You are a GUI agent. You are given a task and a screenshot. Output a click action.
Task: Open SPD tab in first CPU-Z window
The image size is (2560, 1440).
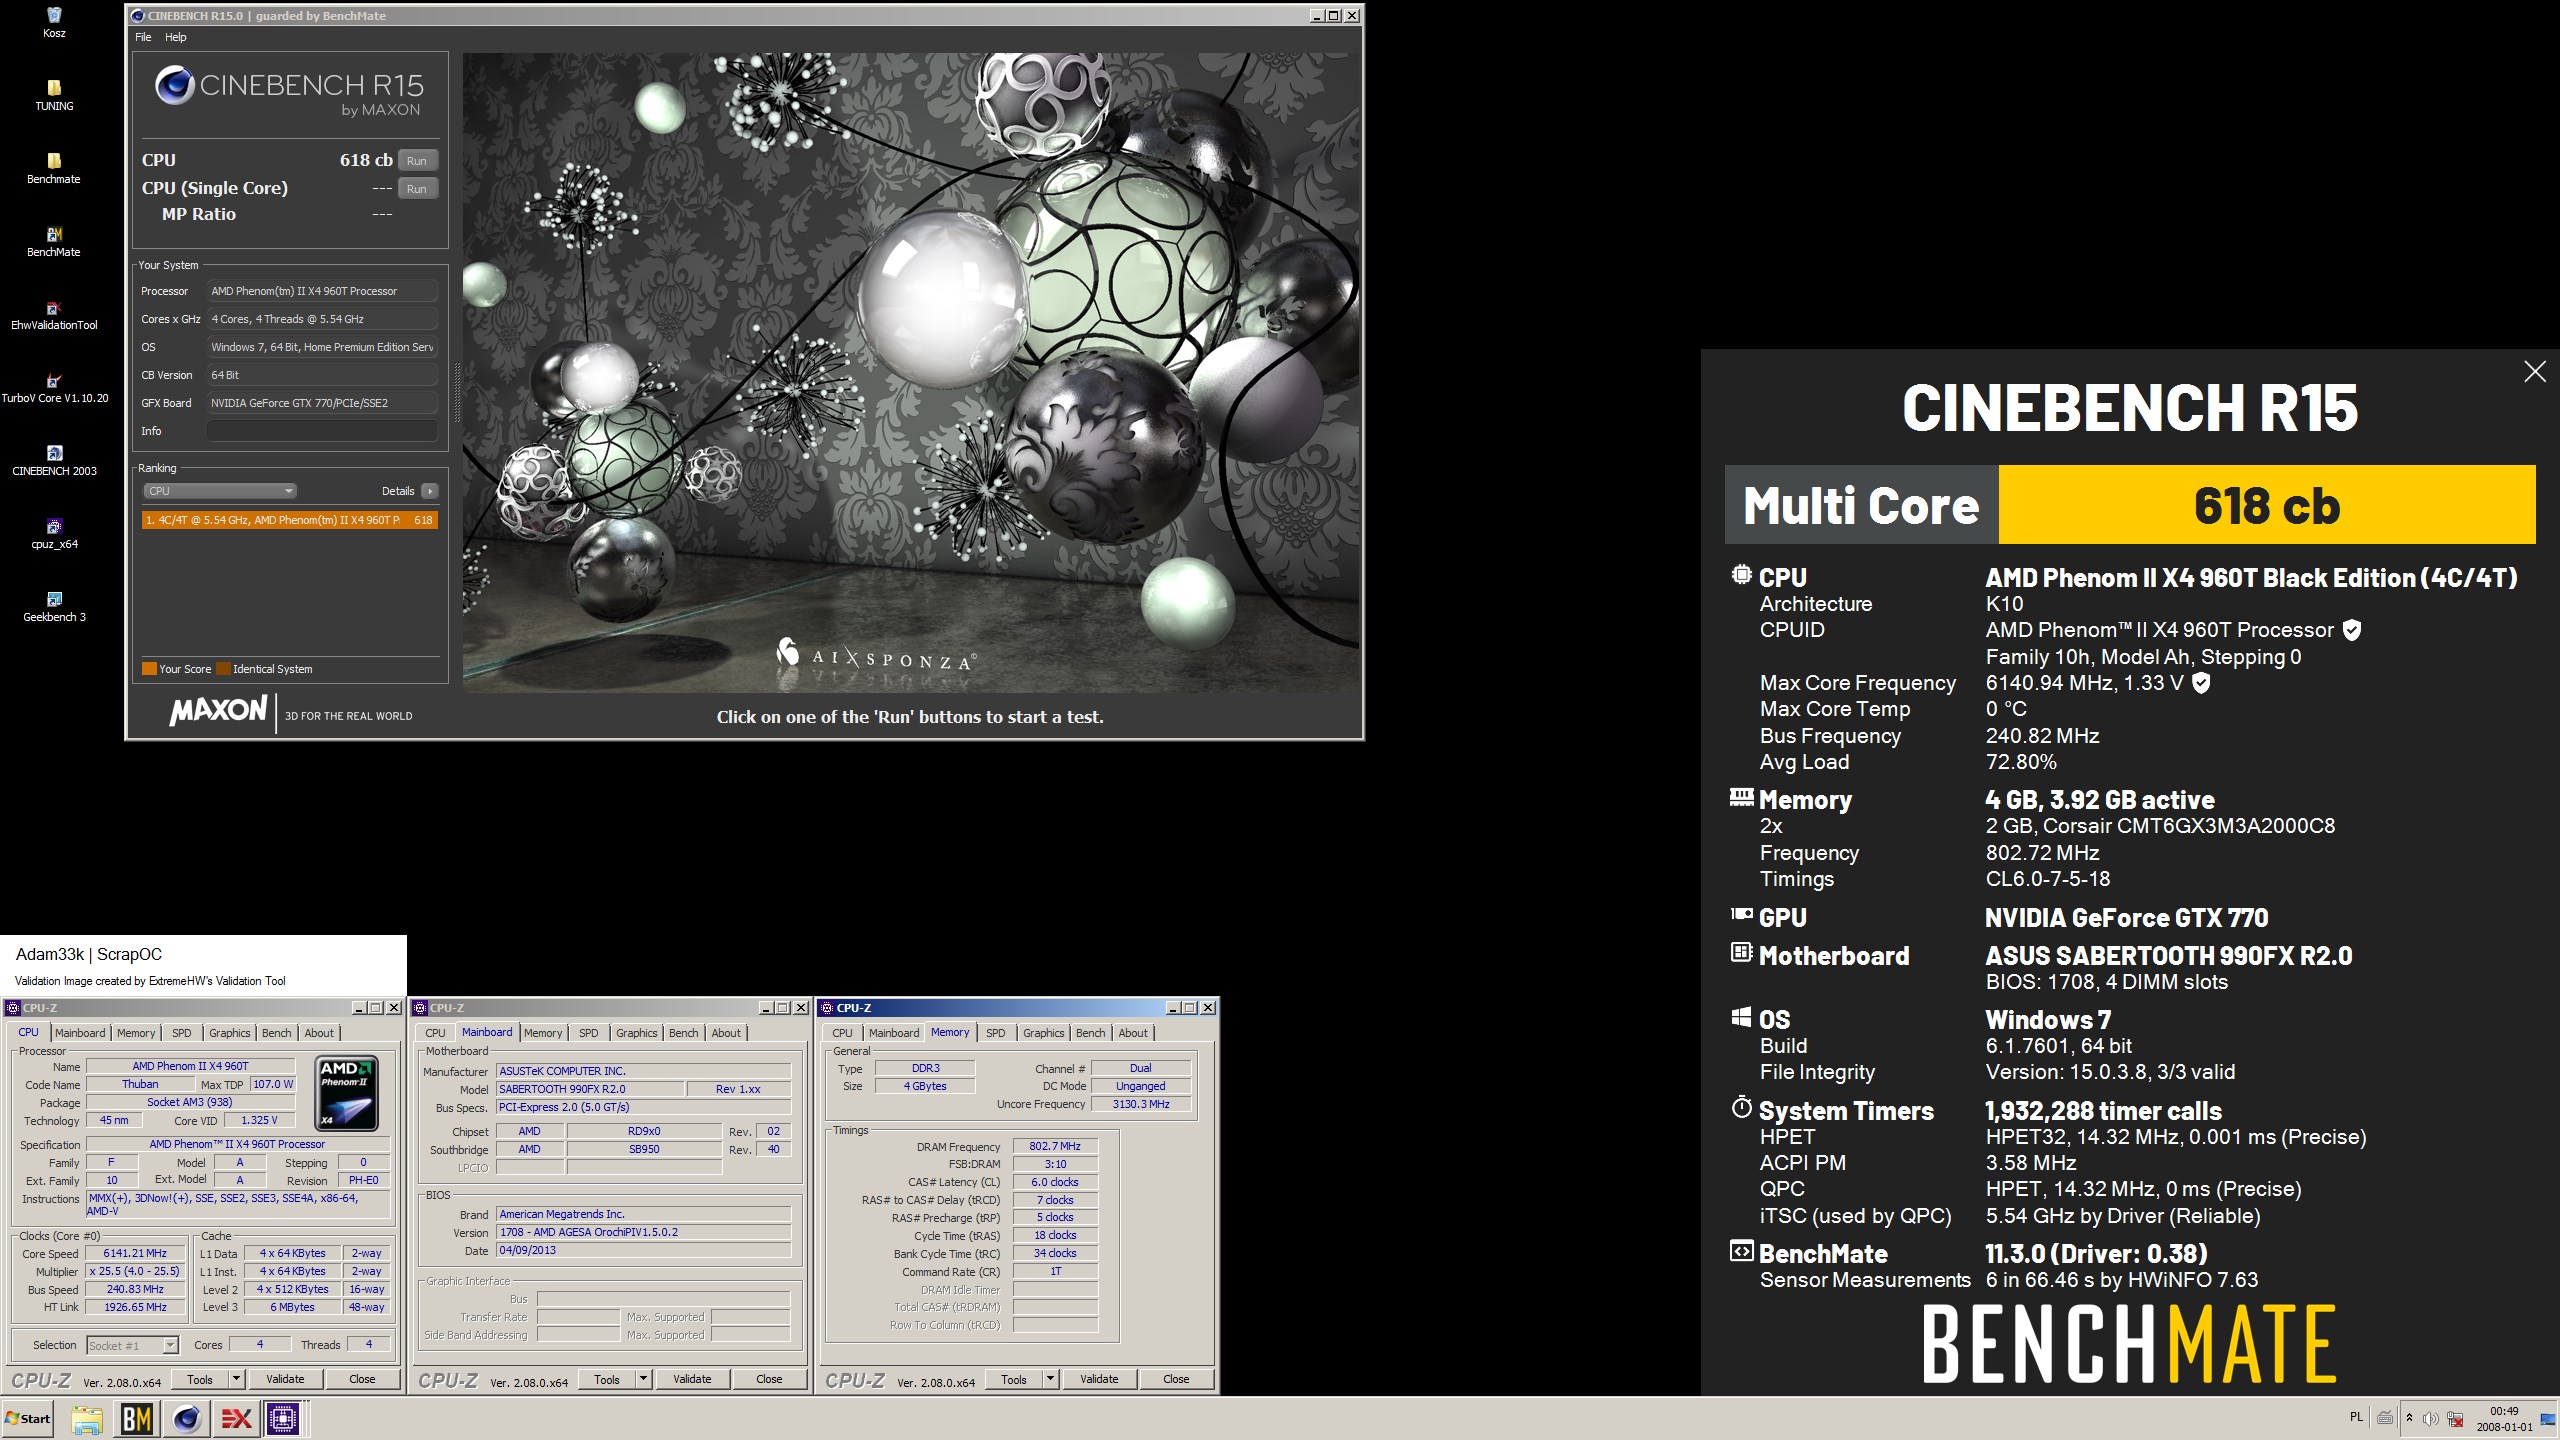(x=182, y=1033)
